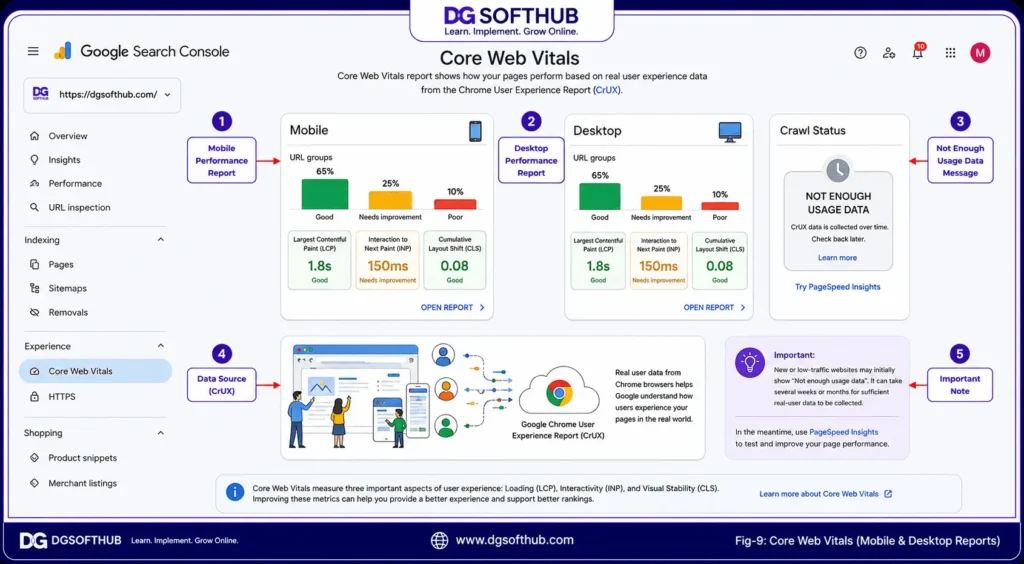The height and width of the screenshot is (564, 1024).
Task: Click the Pages document icon
Action: tap(35, 264)
